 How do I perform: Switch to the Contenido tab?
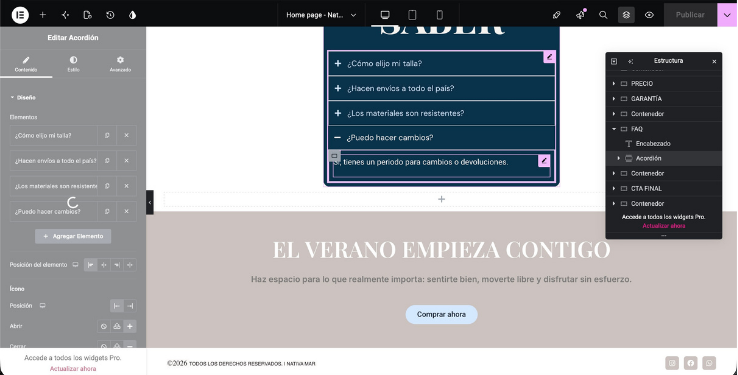[26, 64]
